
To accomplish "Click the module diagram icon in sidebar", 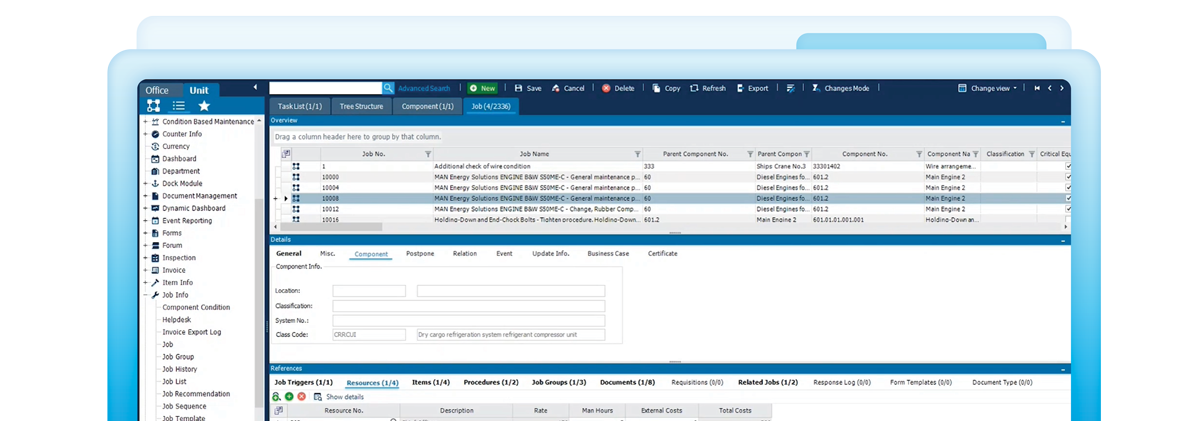I will coord(153,105).
